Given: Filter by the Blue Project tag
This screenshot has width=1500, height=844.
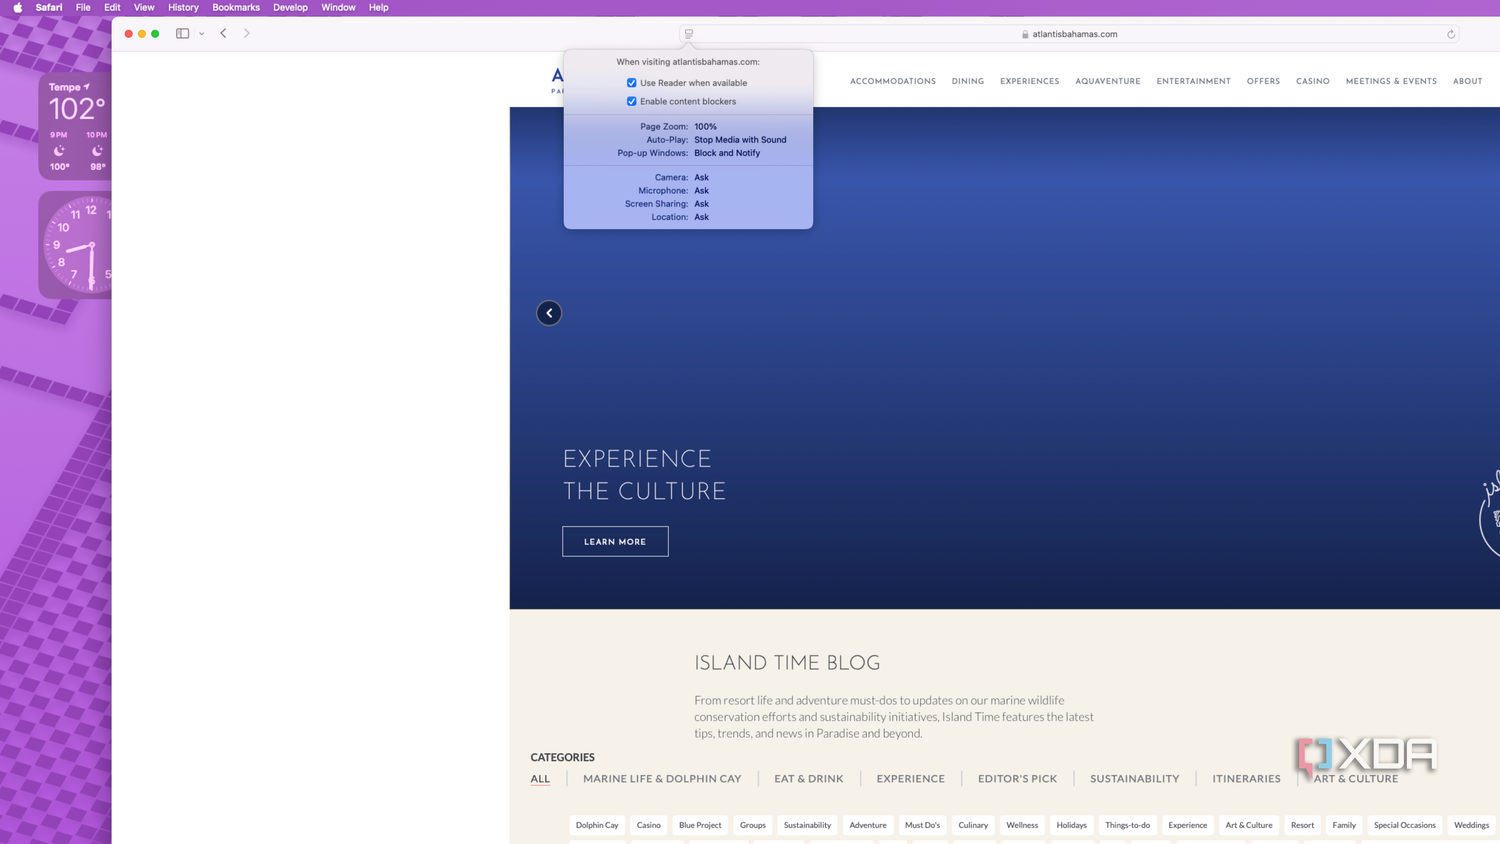Looking at the screenshot, I should click(x=700, y=825).
